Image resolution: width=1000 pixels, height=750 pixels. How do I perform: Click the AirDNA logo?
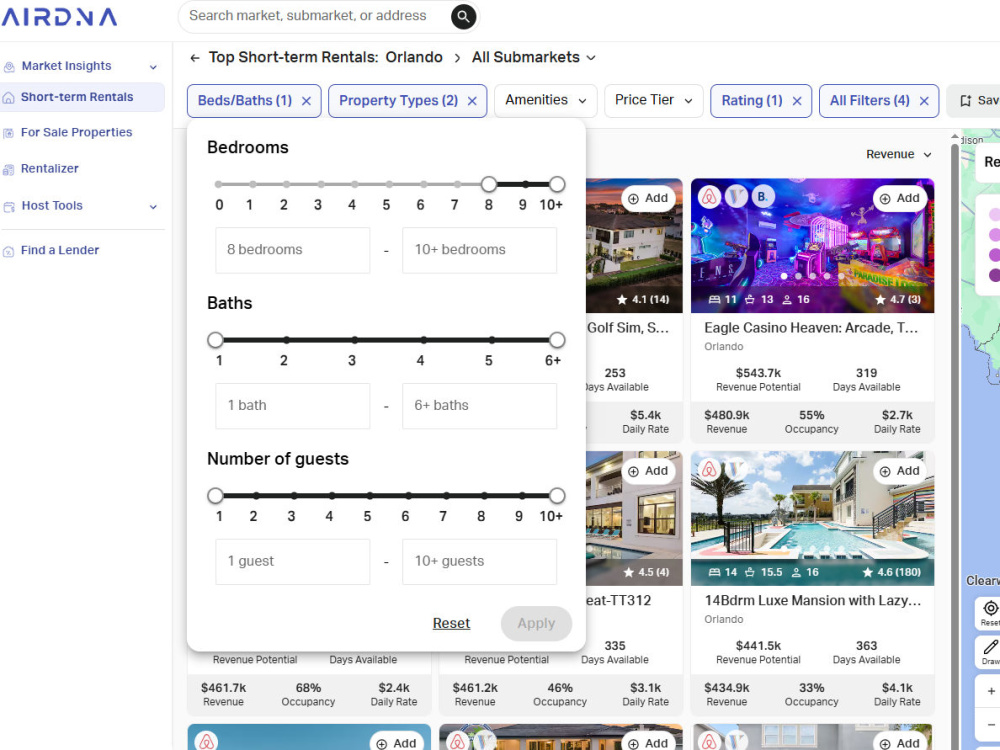tap(59, 17)
